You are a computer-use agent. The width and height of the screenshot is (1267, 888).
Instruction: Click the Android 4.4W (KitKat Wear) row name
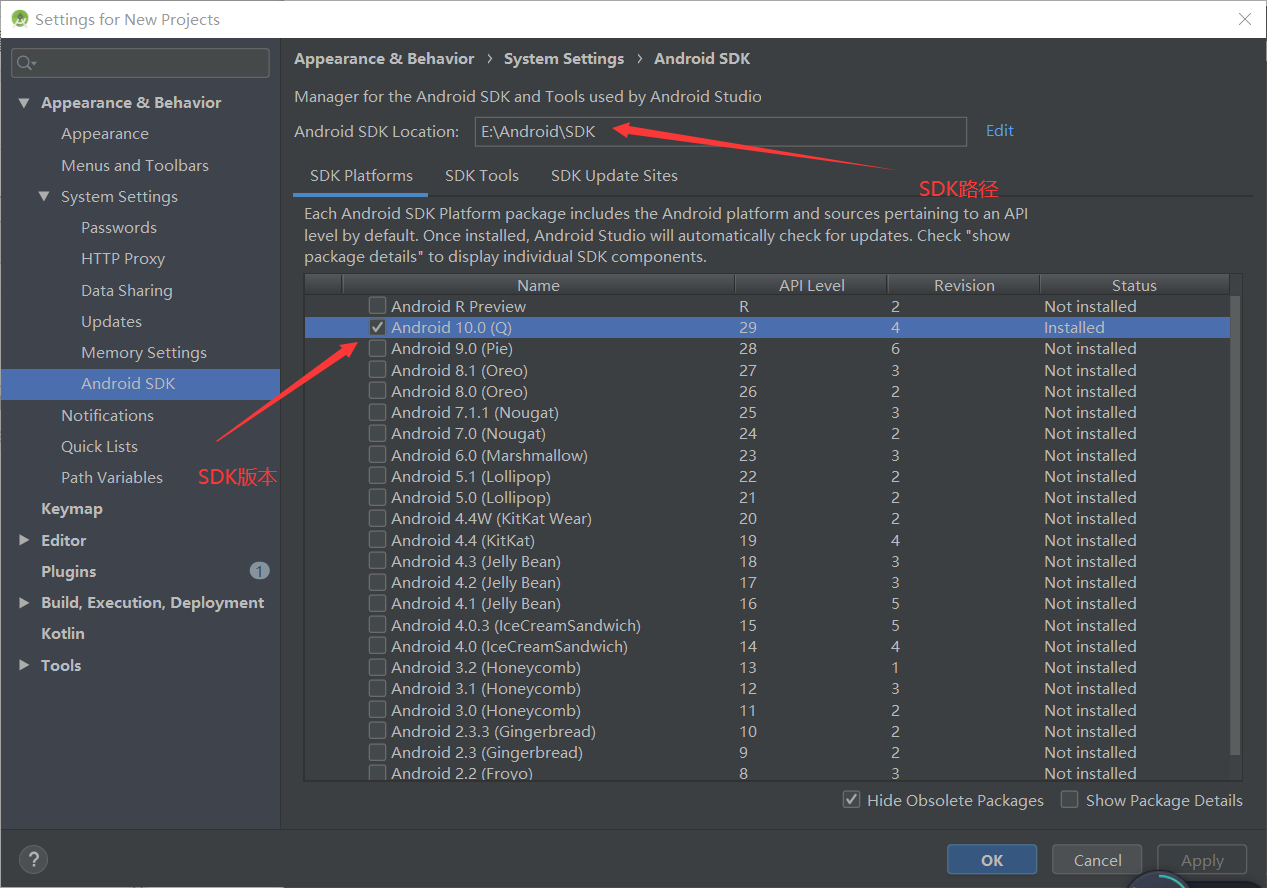(491, 518)
